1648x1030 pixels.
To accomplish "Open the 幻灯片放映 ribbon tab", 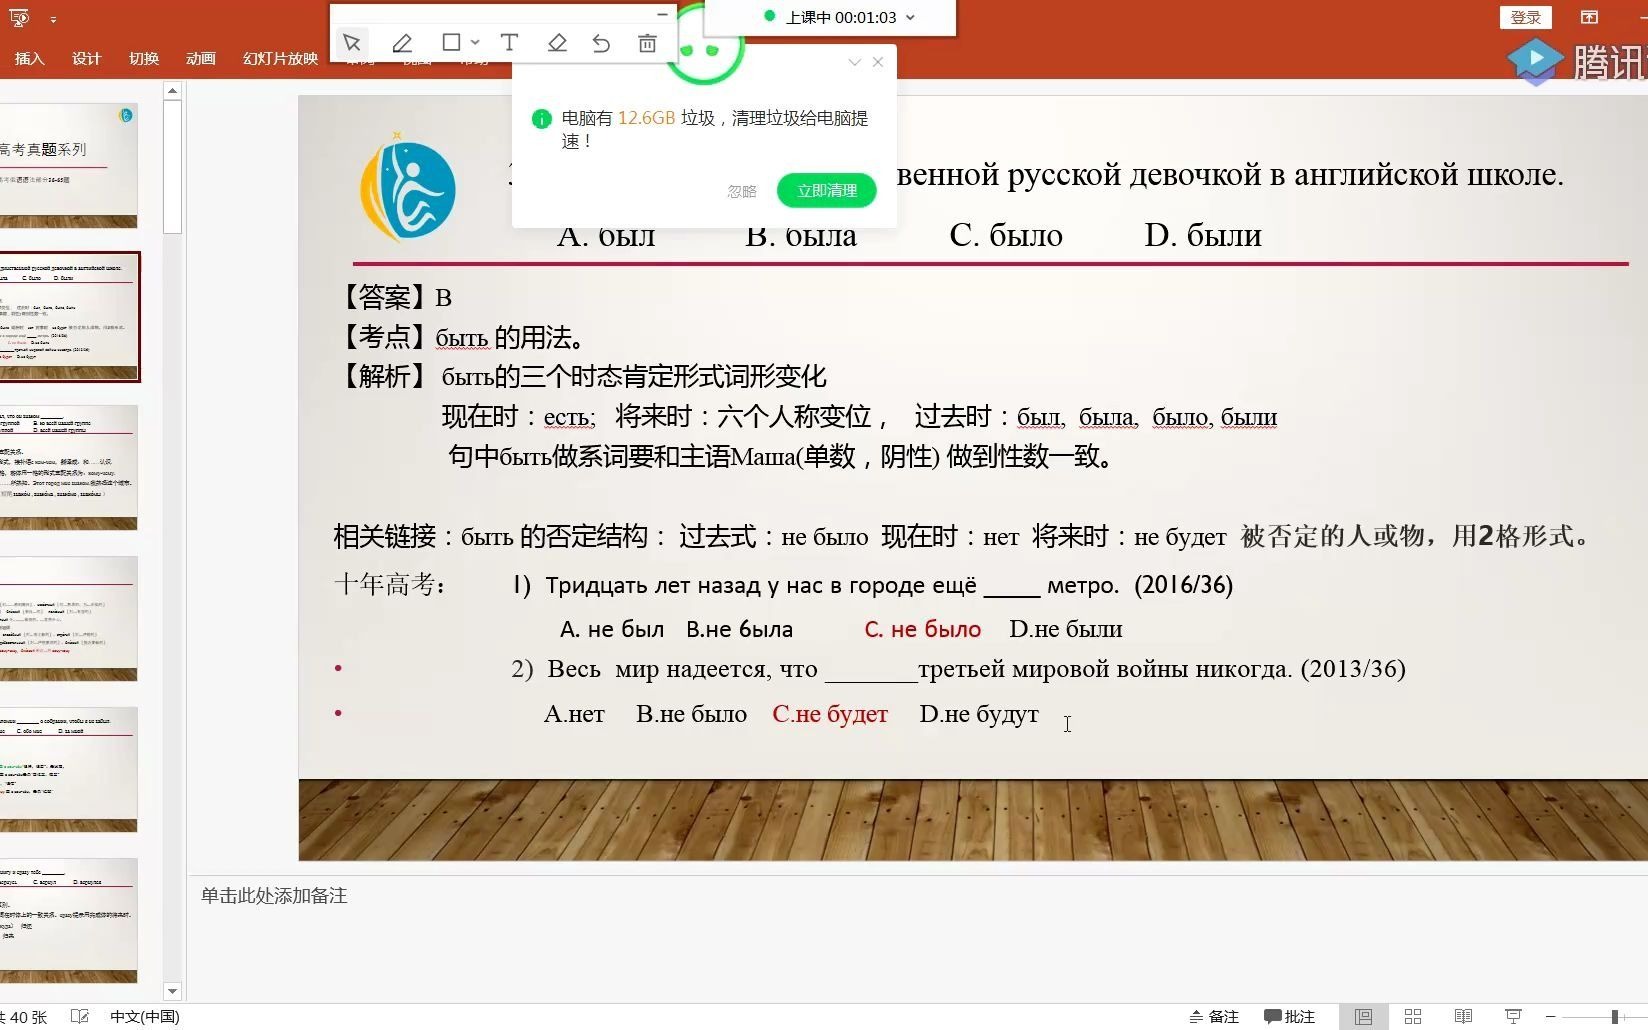I will click(280, 58).
